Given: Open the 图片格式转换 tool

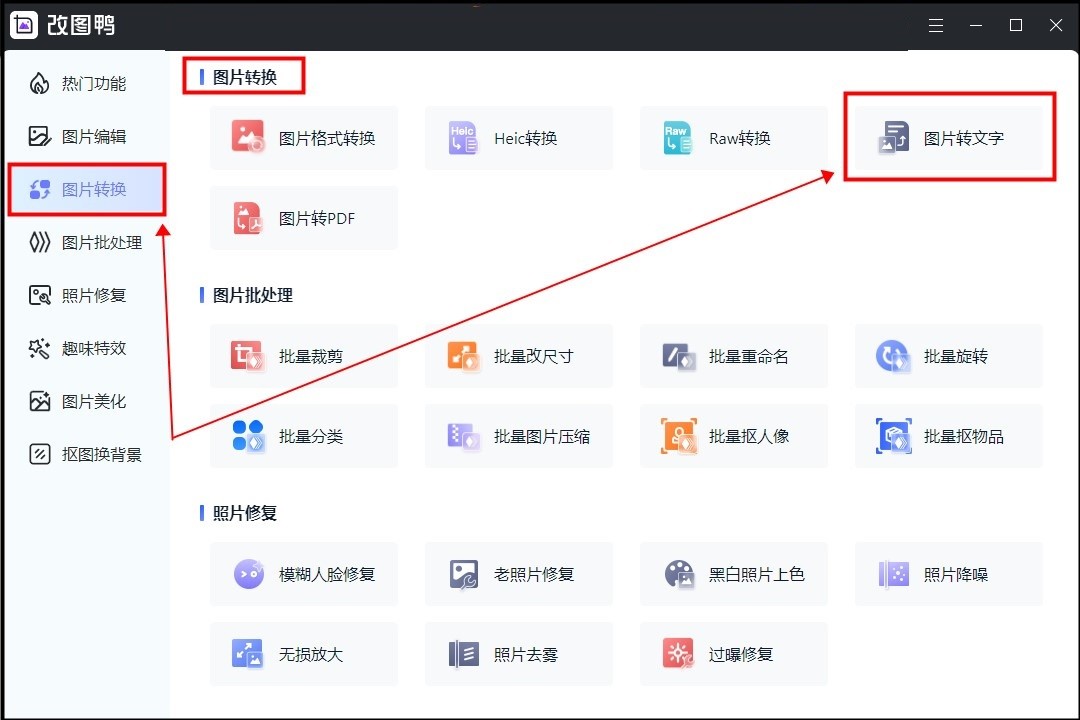Looking at the screenshot, I should click(x=304, y=138).
